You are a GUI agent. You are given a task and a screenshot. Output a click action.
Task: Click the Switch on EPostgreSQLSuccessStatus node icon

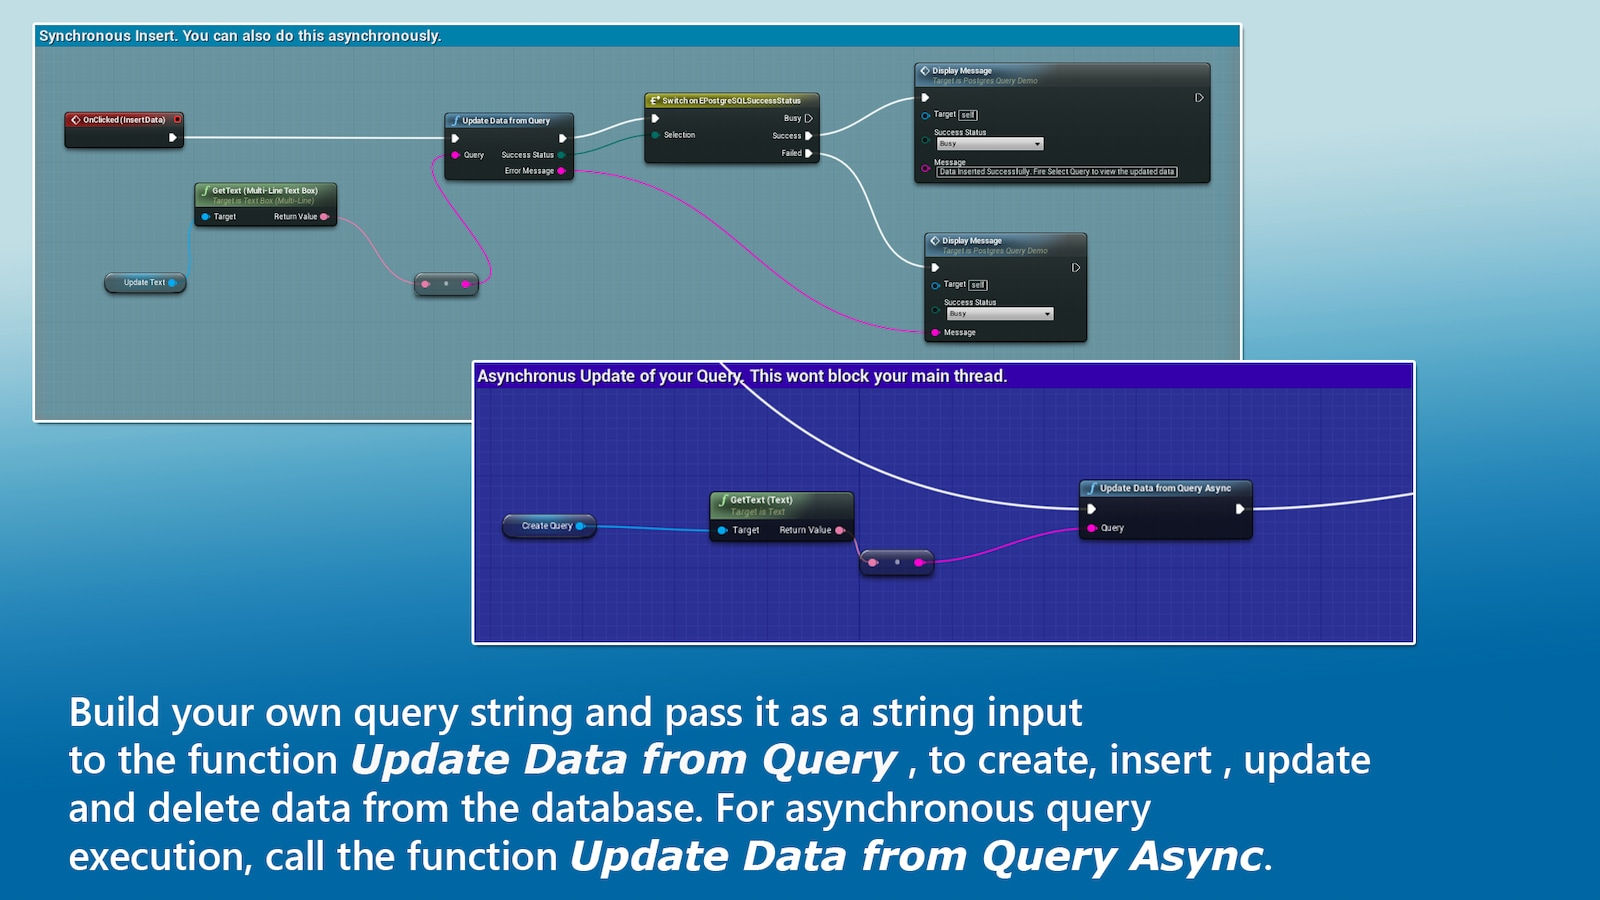[654, 100]
